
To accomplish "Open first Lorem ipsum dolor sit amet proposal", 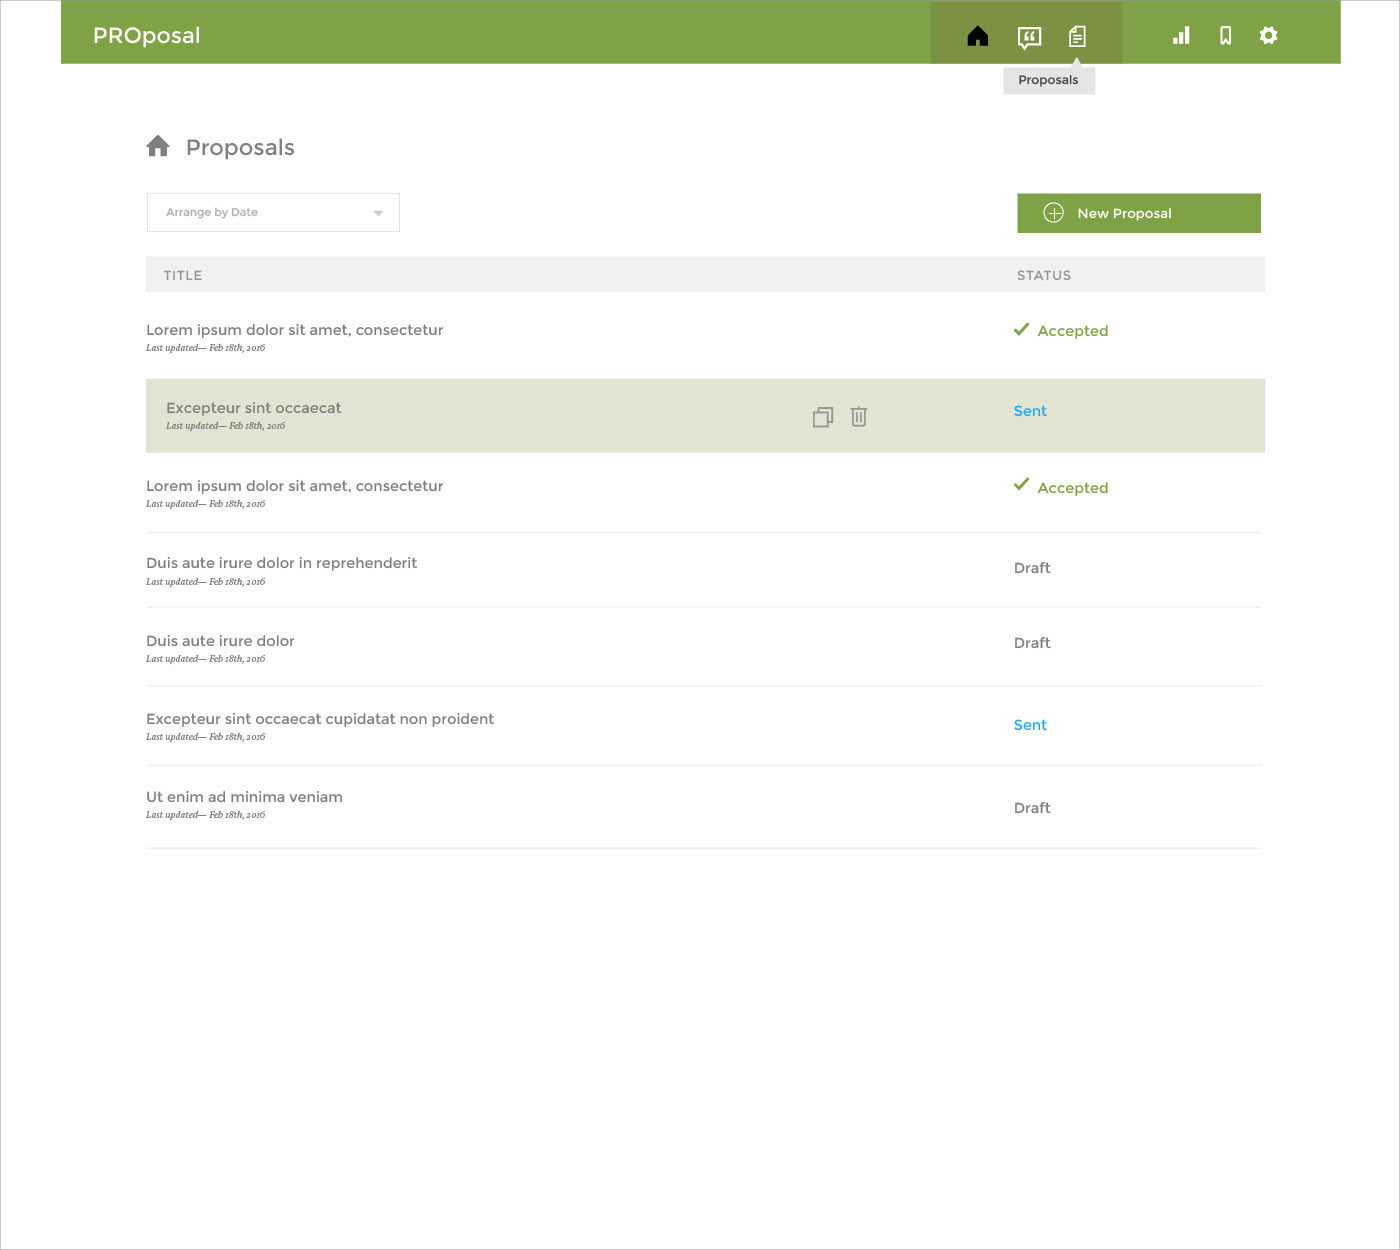I will click(294, 330).
